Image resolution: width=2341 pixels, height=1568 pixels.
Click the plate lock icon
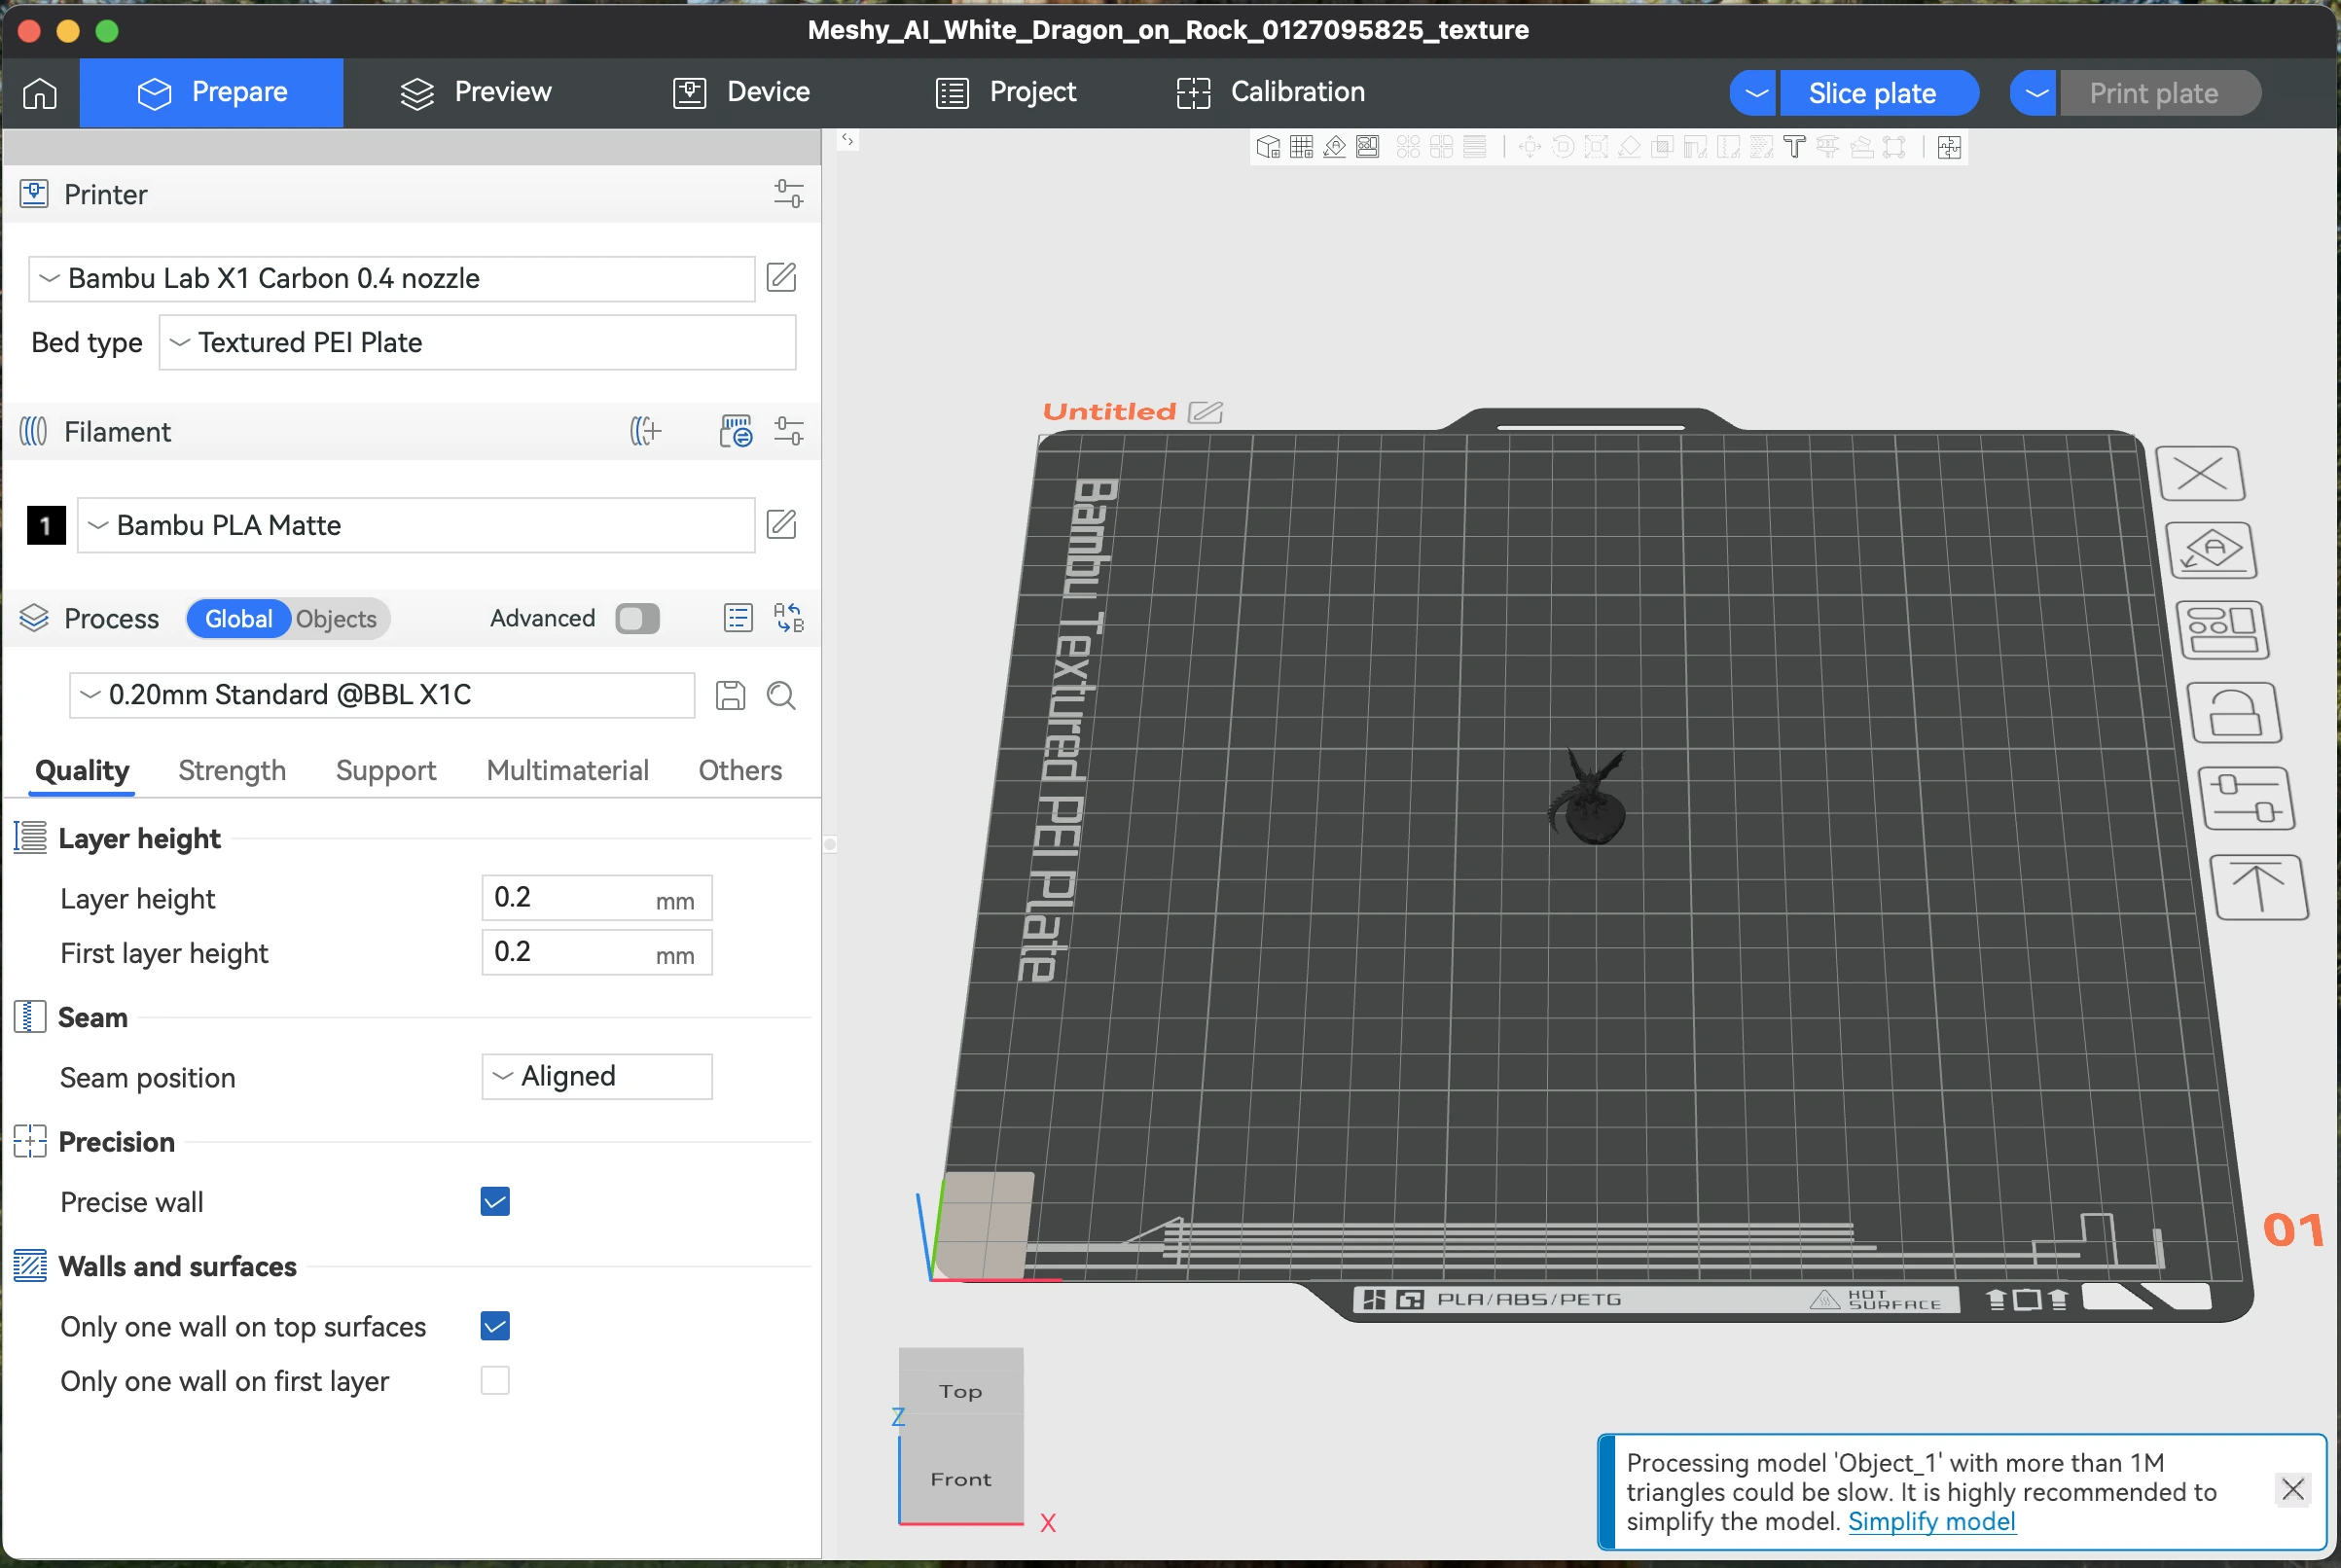(2234, 713)
